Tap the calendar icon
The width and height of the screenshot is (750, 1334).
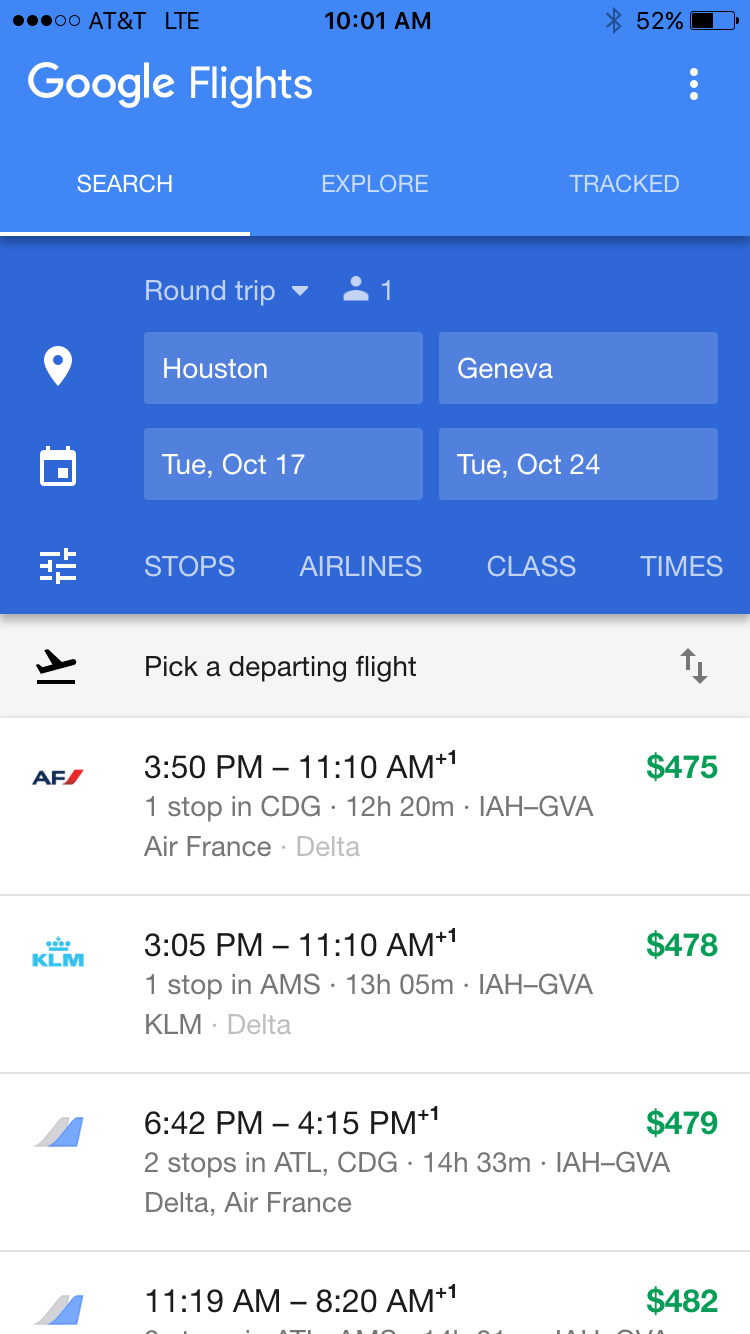[58, 466]
